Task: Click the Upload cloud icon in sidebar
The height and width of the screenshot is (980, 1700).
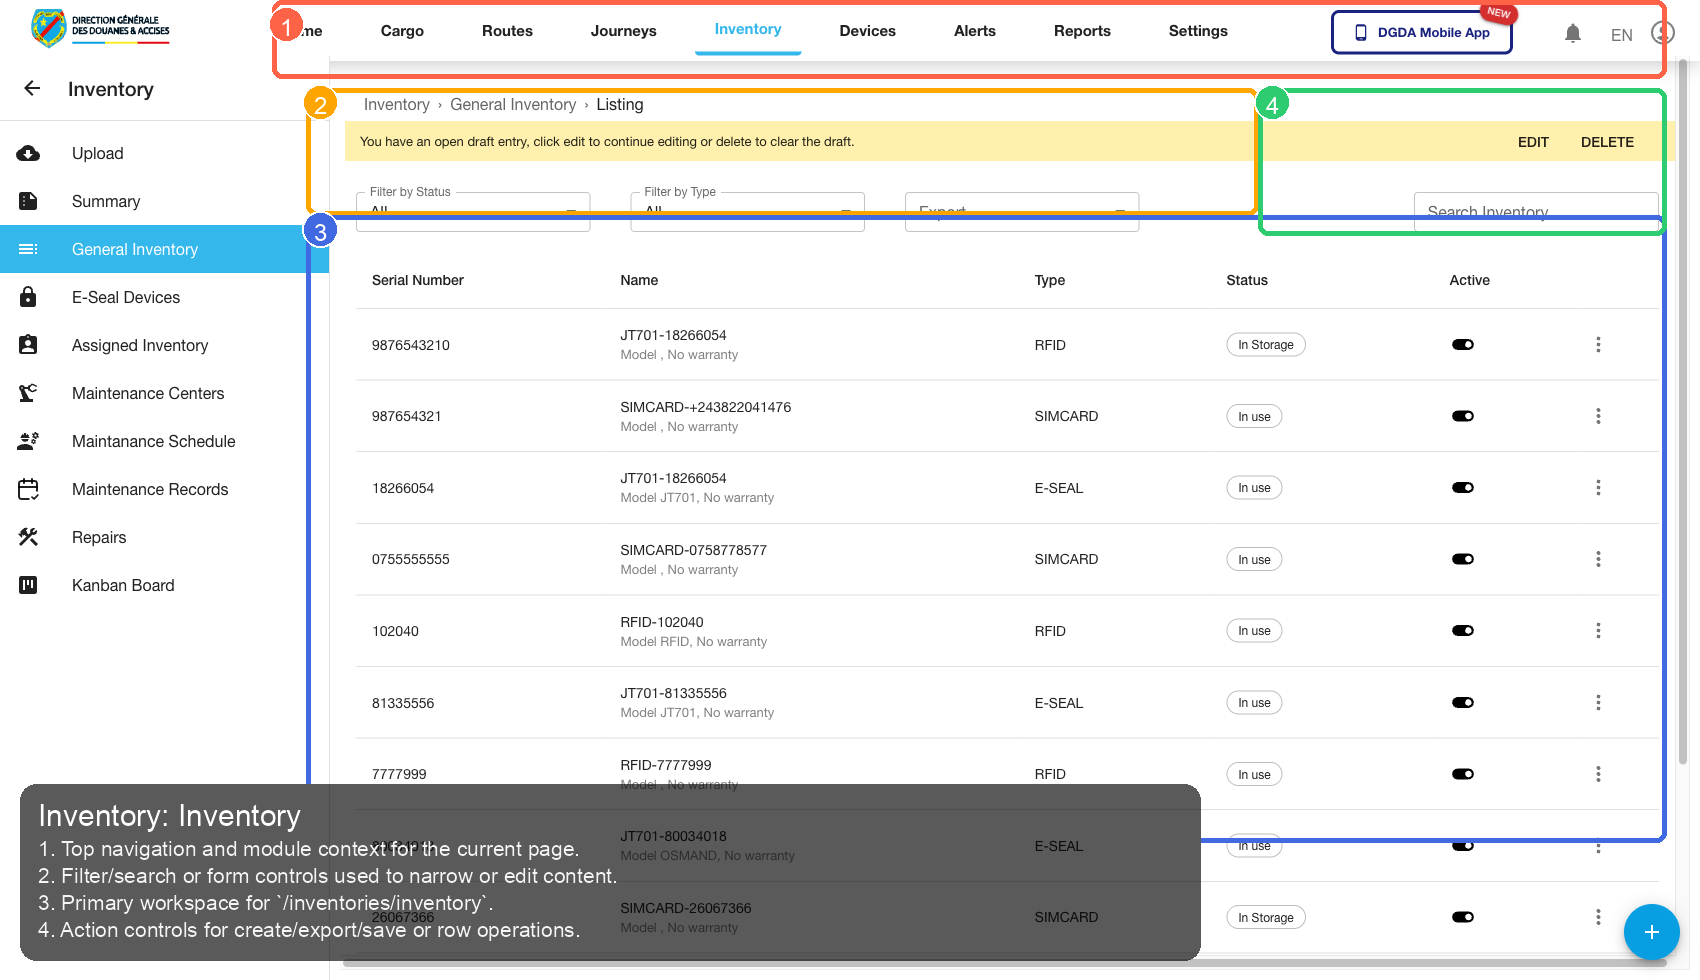Action: (x=28, y=153)
